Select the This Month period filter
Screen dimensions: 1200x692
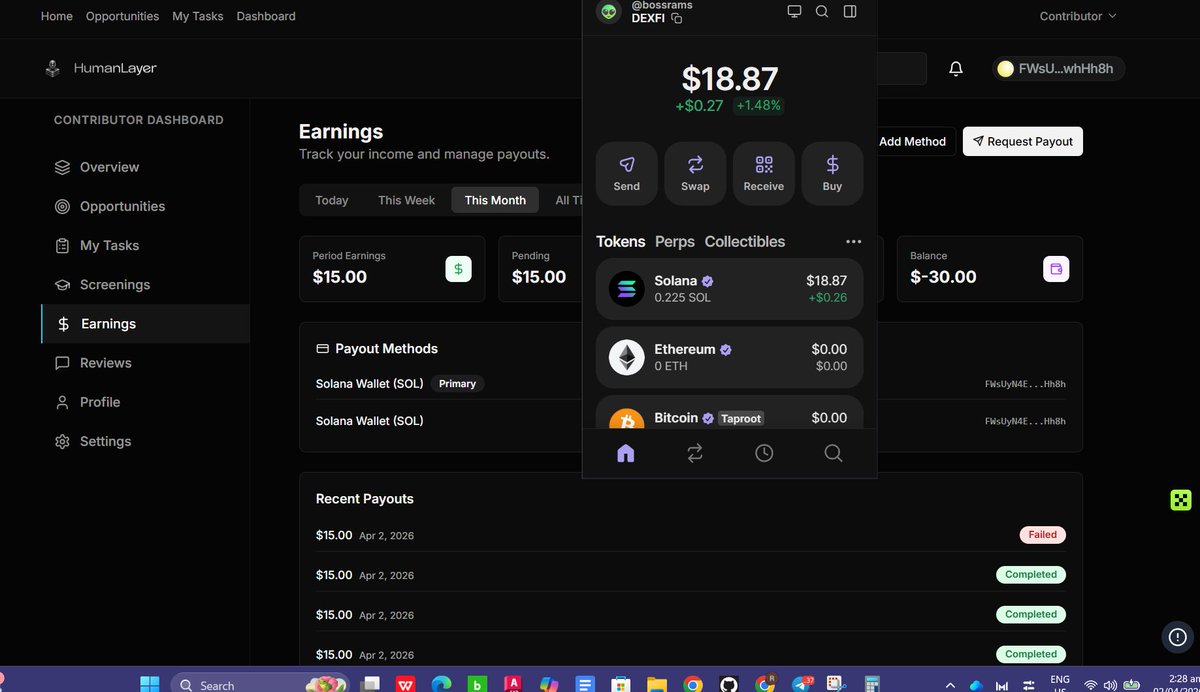click(495, 200)
